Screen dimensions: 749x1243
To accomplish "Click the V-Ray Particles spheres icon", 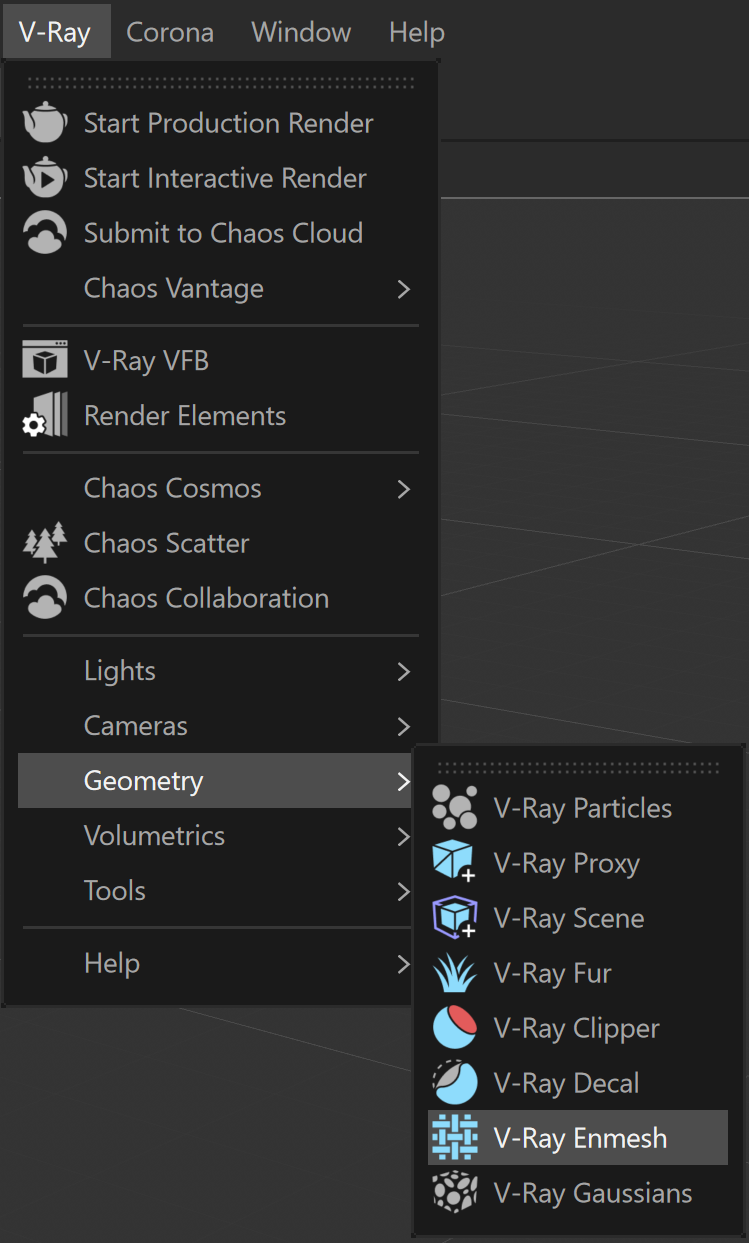I will [x=455, y=808].
